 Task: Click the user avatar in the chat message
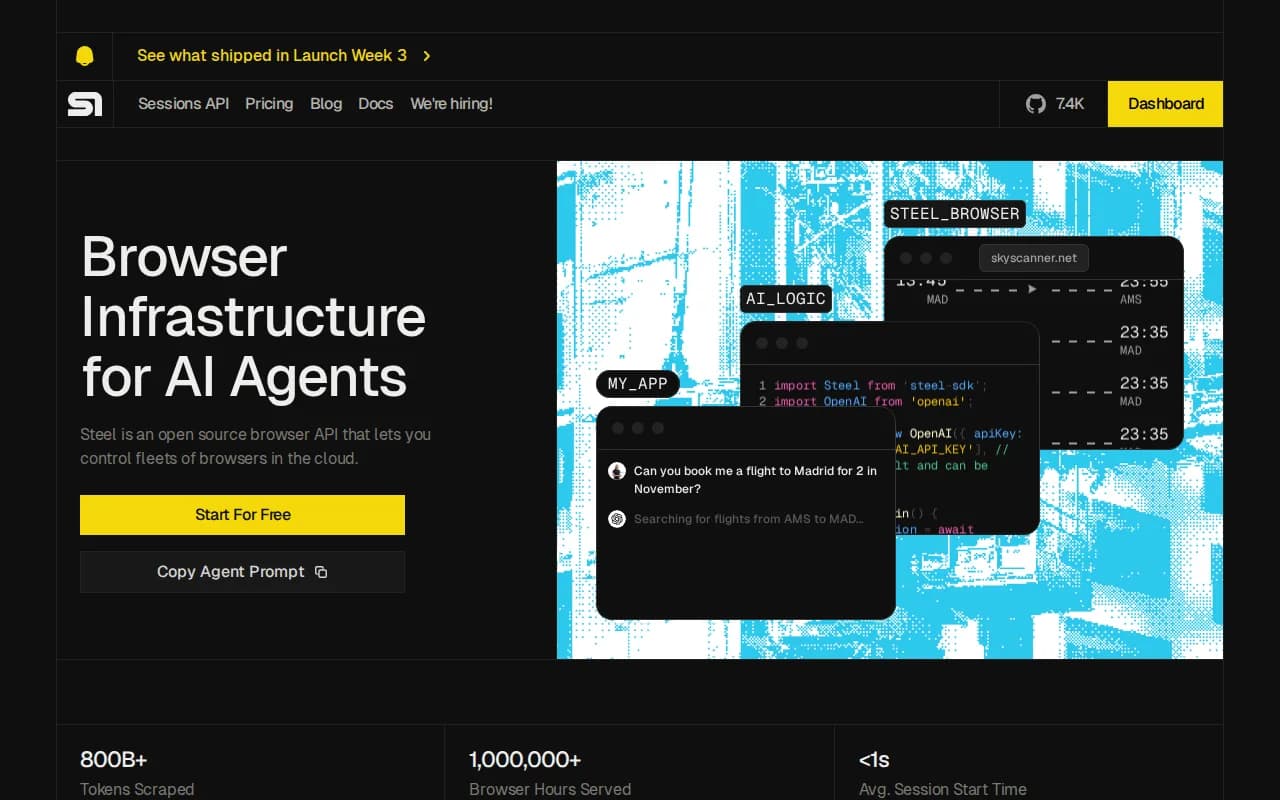(x=617, y=471)
